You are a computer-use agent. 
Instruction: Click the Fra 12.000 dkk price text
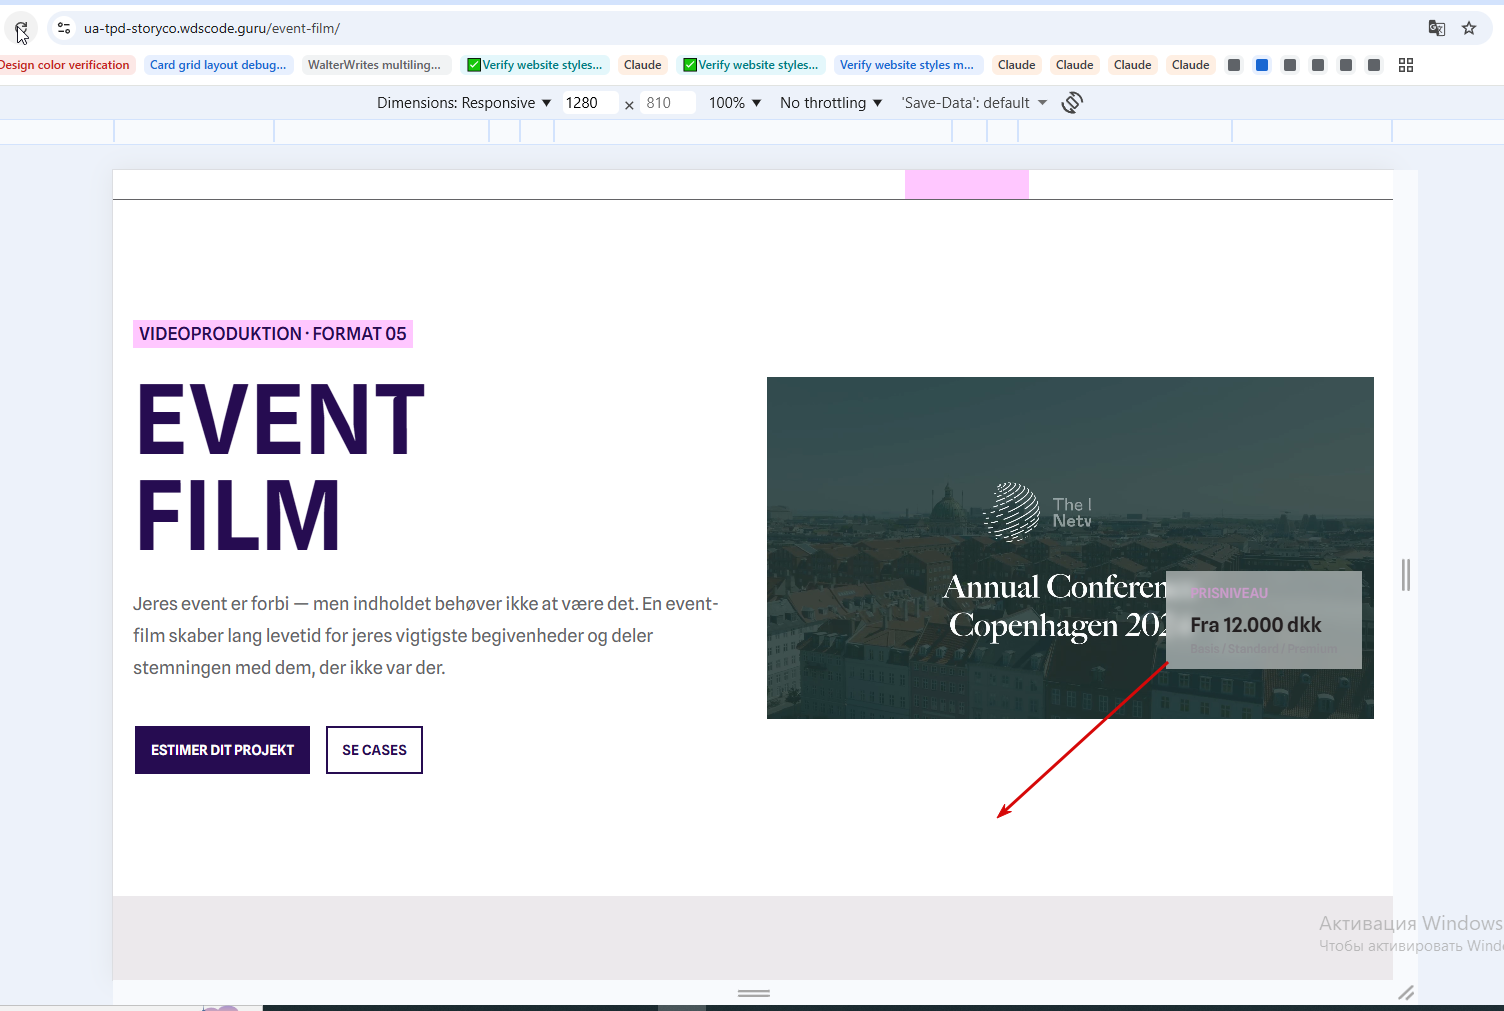1256,625
